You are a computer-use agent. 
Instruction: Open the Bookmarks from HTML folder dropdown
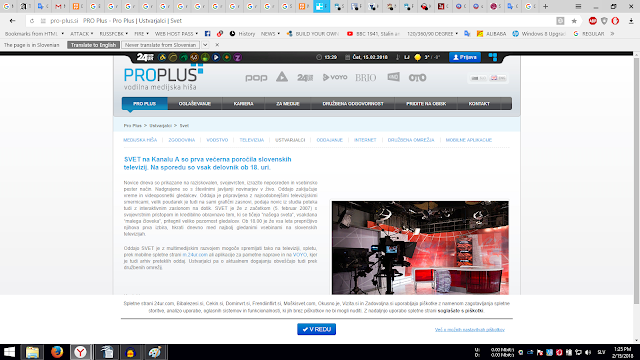34,34
